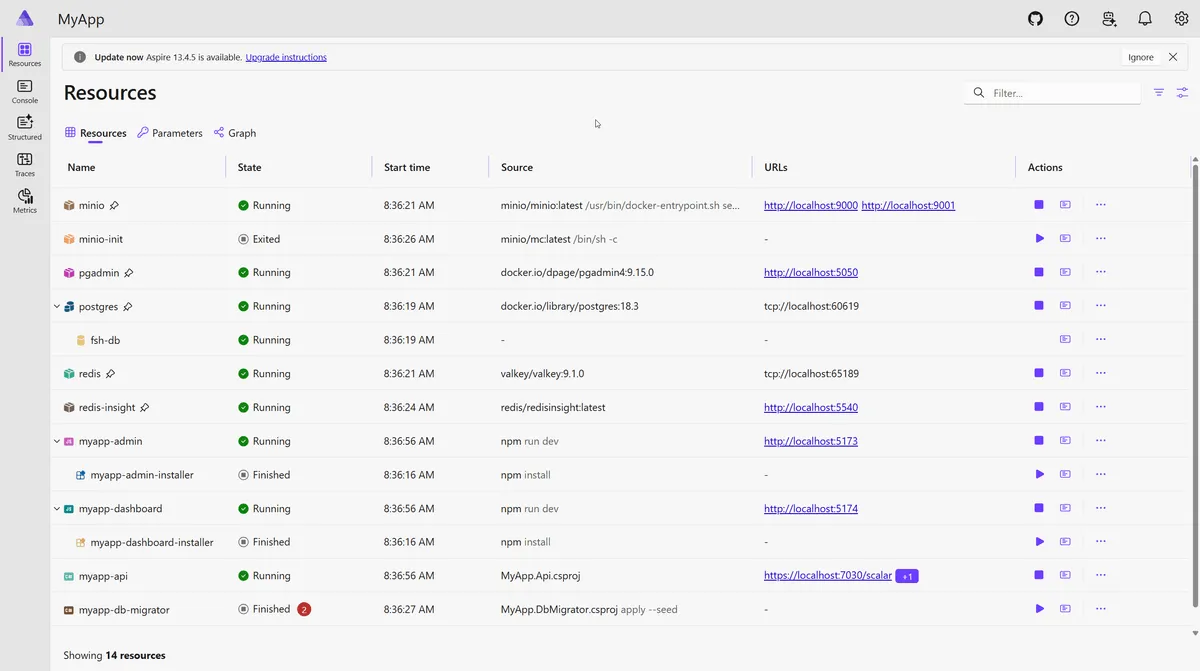This screenshot has height=671, width=1200.
Task: Collapse the myapp-dashboard resource row
Action: coord(57,509)
